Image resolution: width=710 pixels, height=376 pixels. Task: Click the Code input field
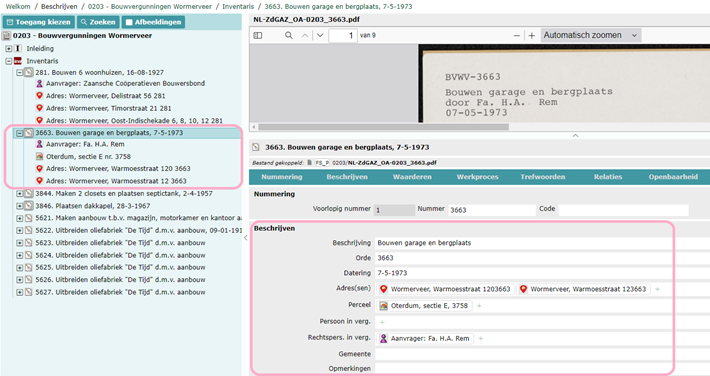pyautogui.click(x=624, y=210)
